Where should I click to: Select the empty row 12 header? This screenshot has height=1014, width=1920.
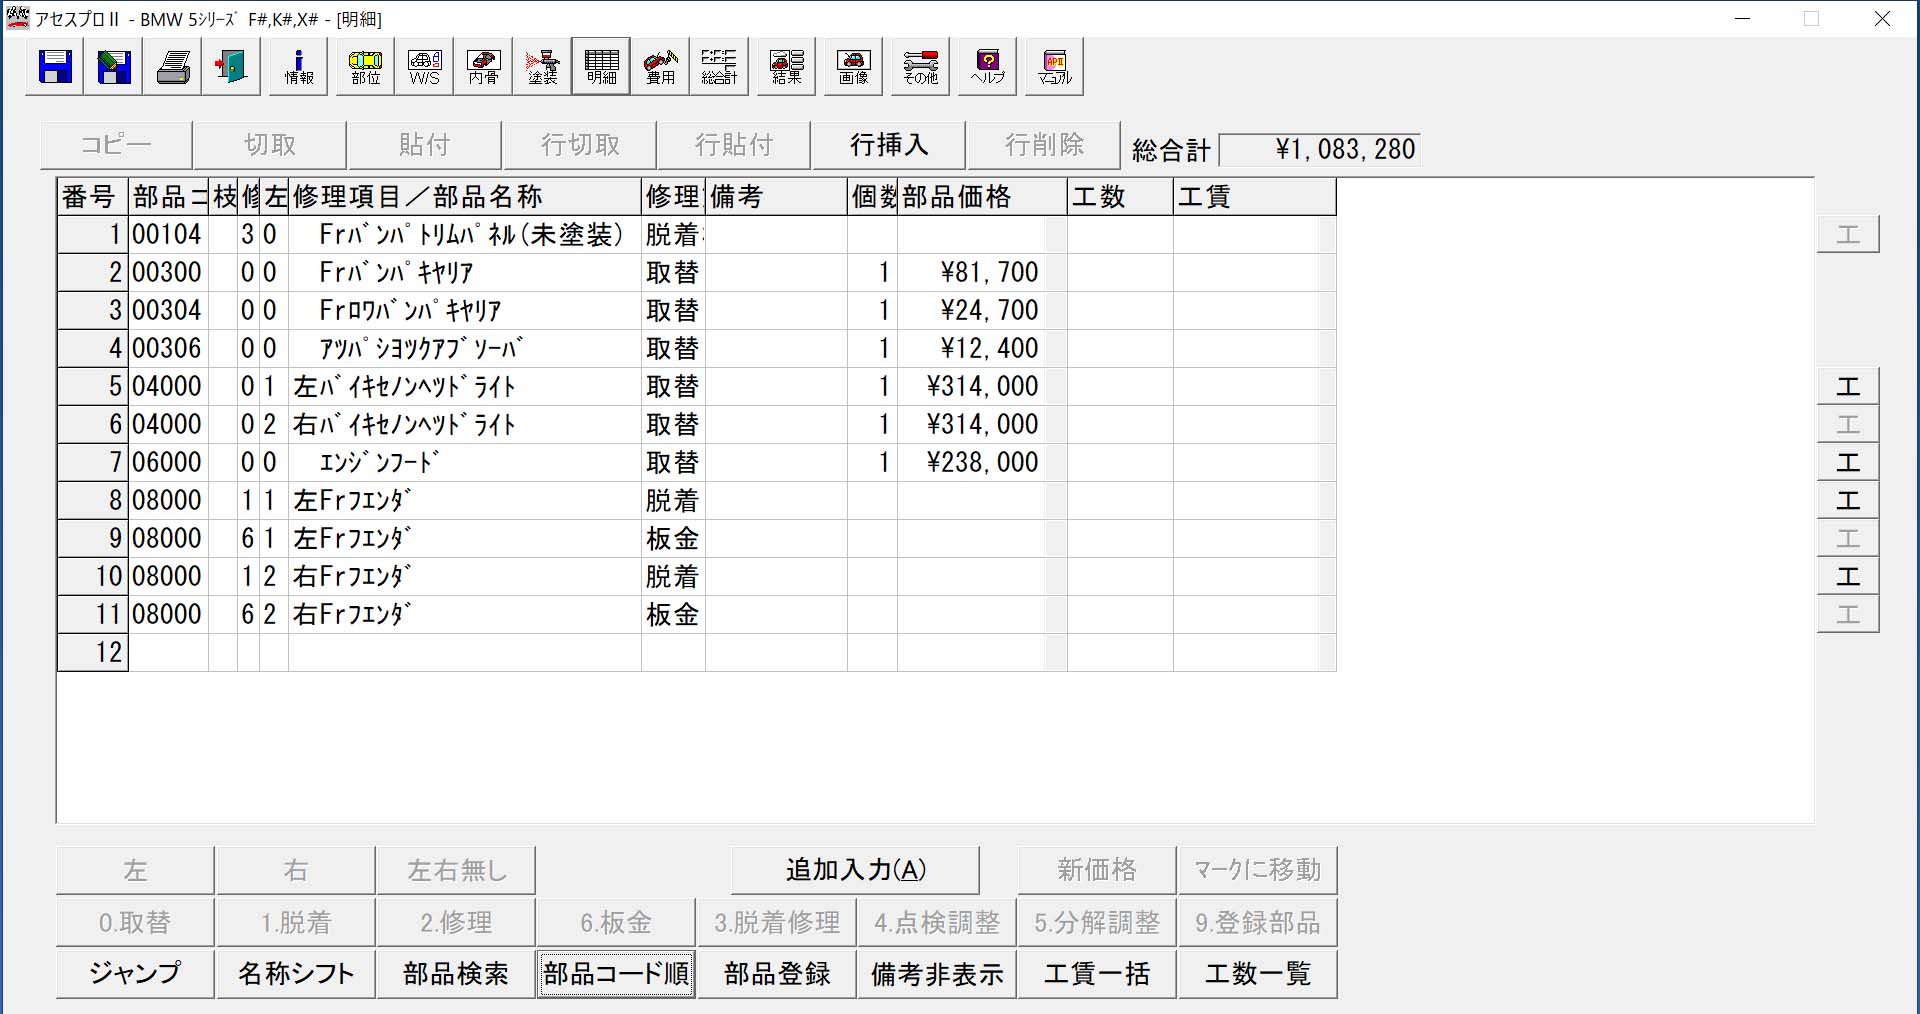point(93,652)
